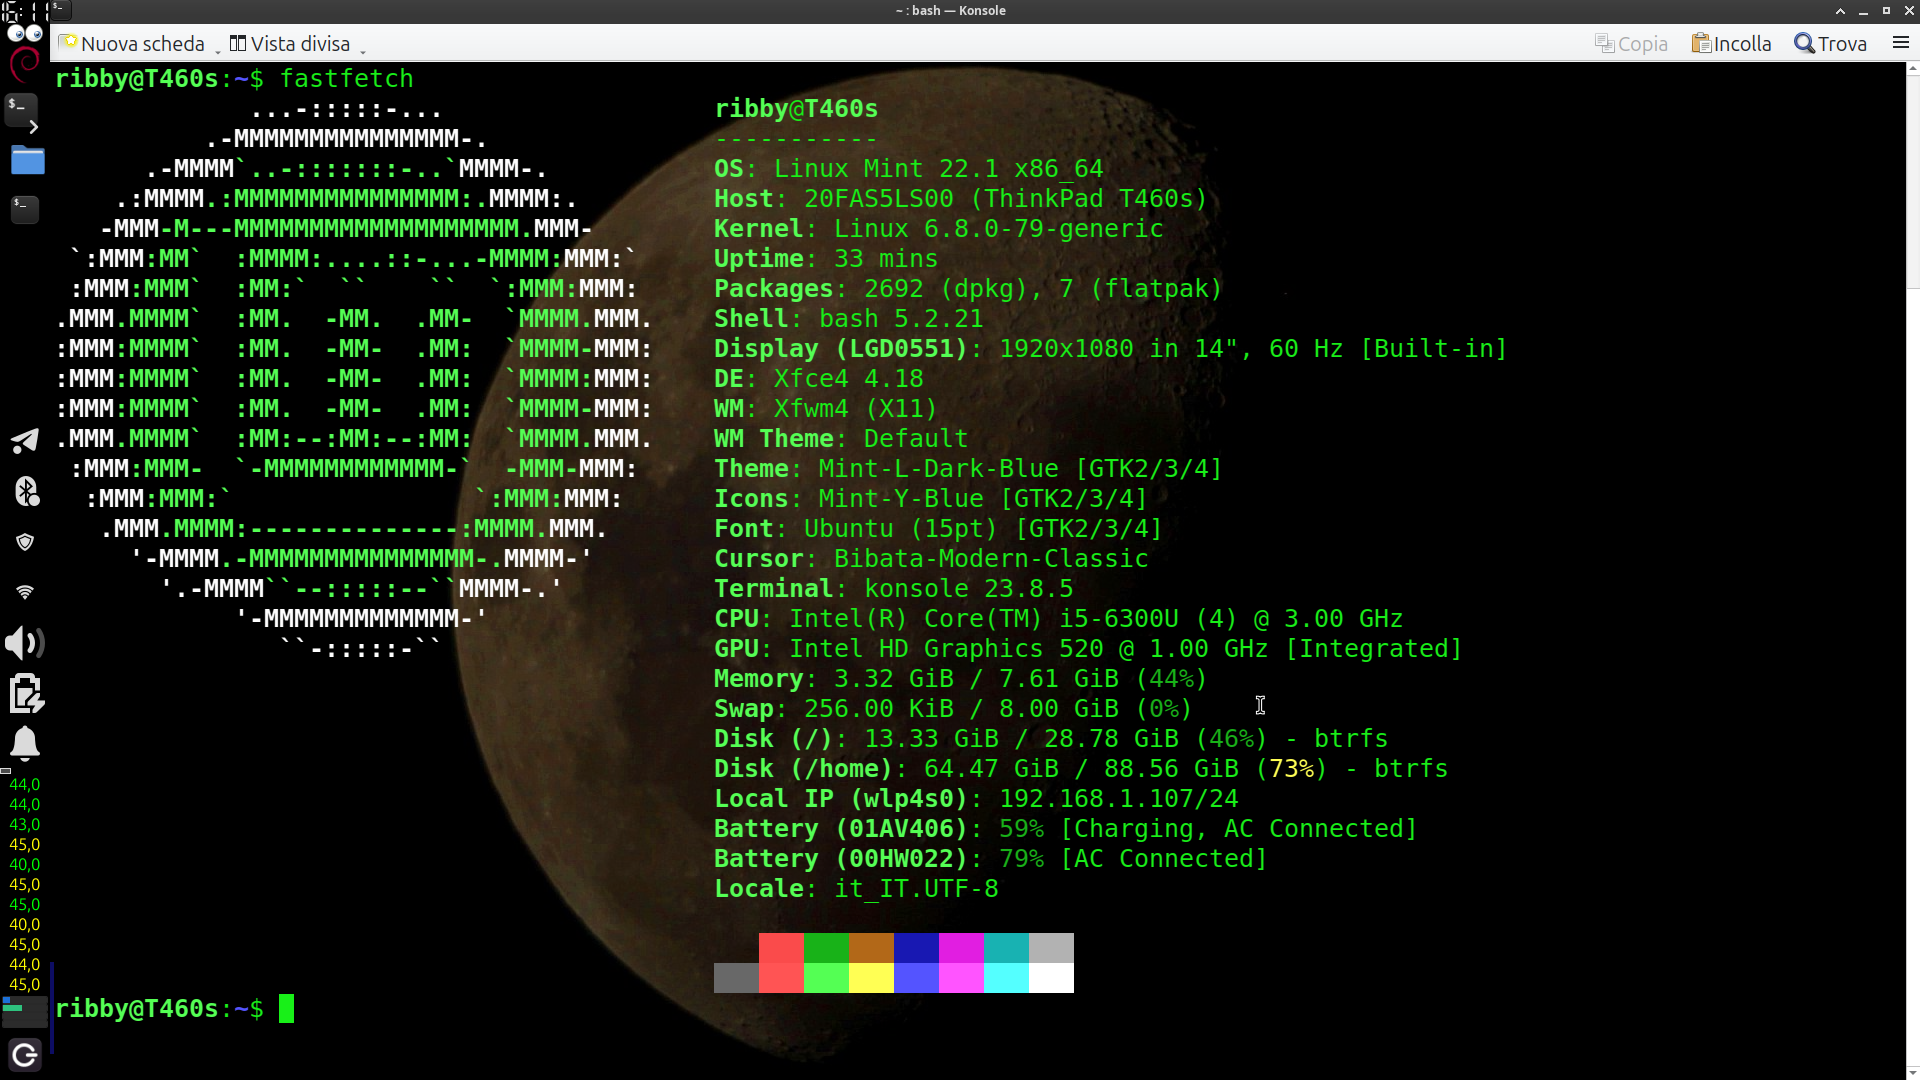Click the 'Shell: bash 5.2.21' line
The image size is (1920, 1080).
pyautogui.click(x=848, y=318)
